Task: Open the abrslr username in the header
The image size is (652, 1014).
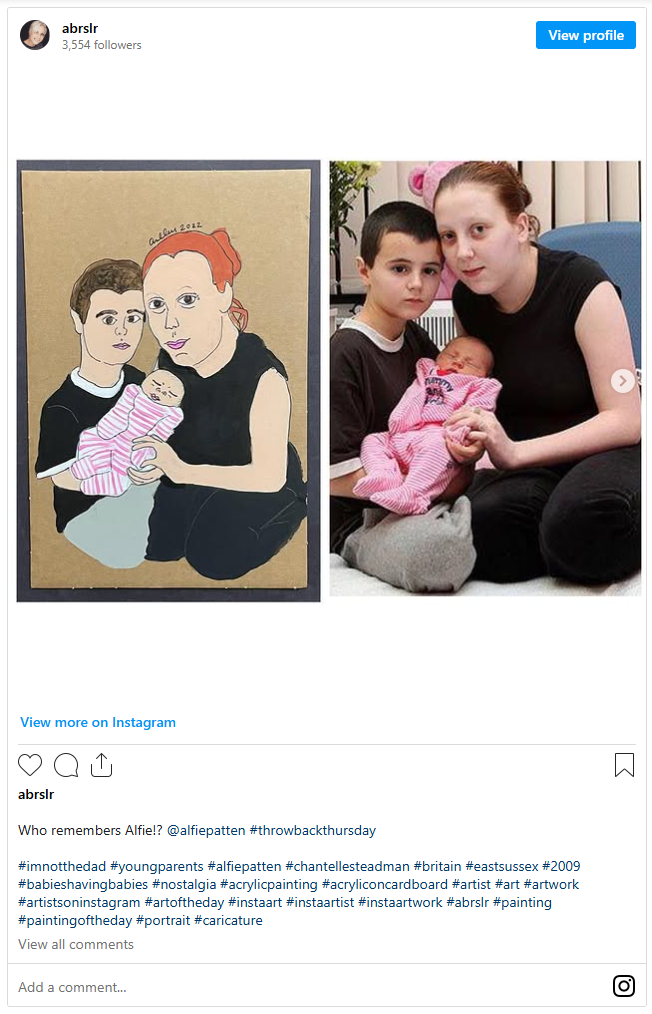Action: [x=80, y=28]
